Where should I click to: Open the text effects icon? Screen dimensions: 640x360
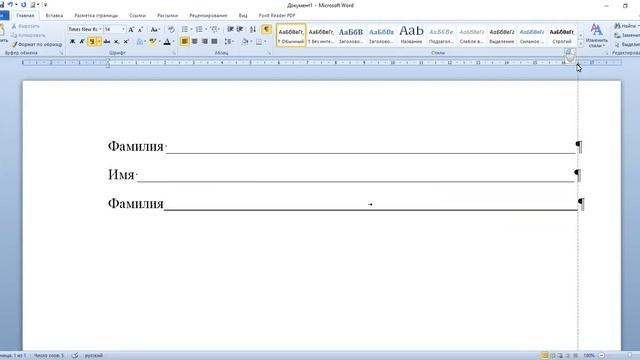140,42
